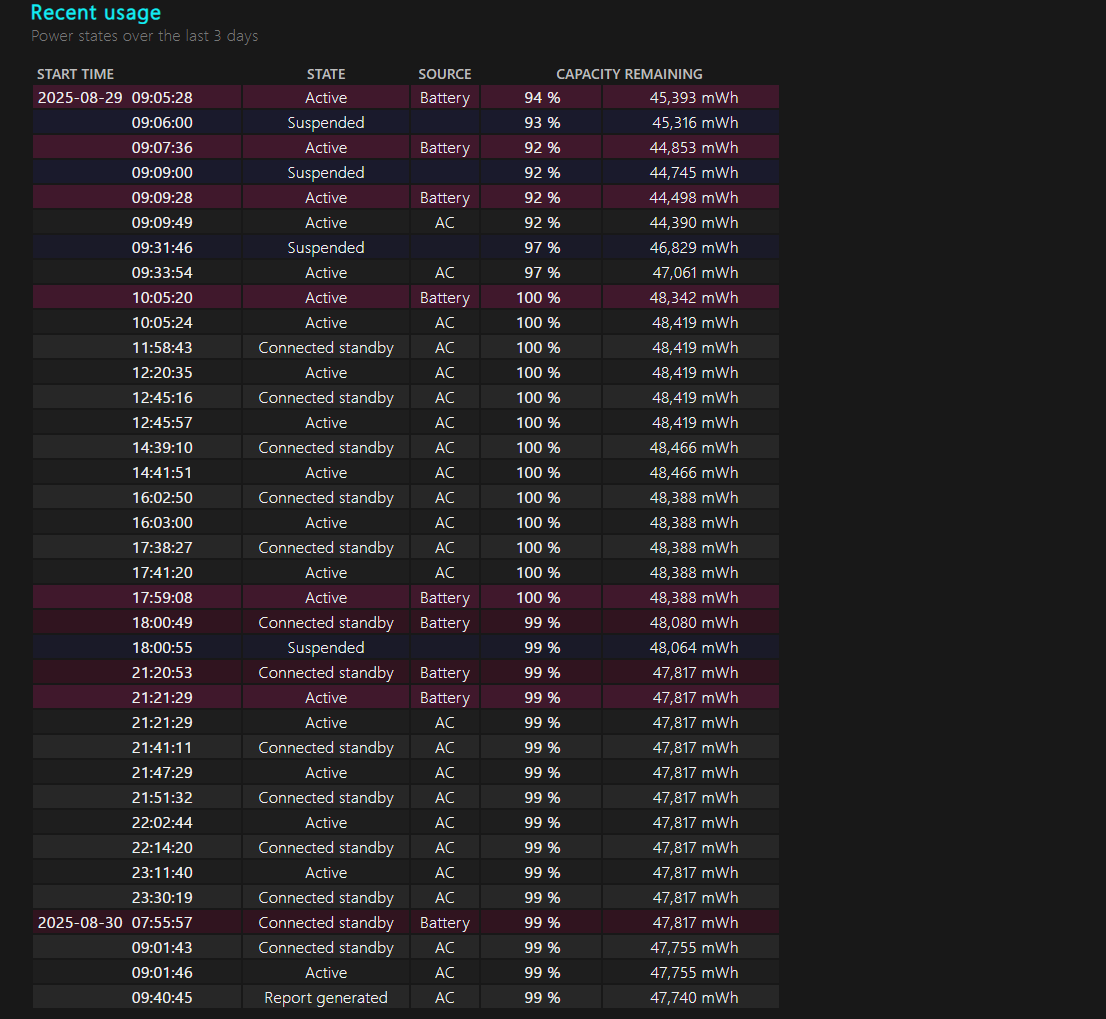Click the START TIME column header
The width and height of the screenshot is (1106, 1019).
point(75,74)
